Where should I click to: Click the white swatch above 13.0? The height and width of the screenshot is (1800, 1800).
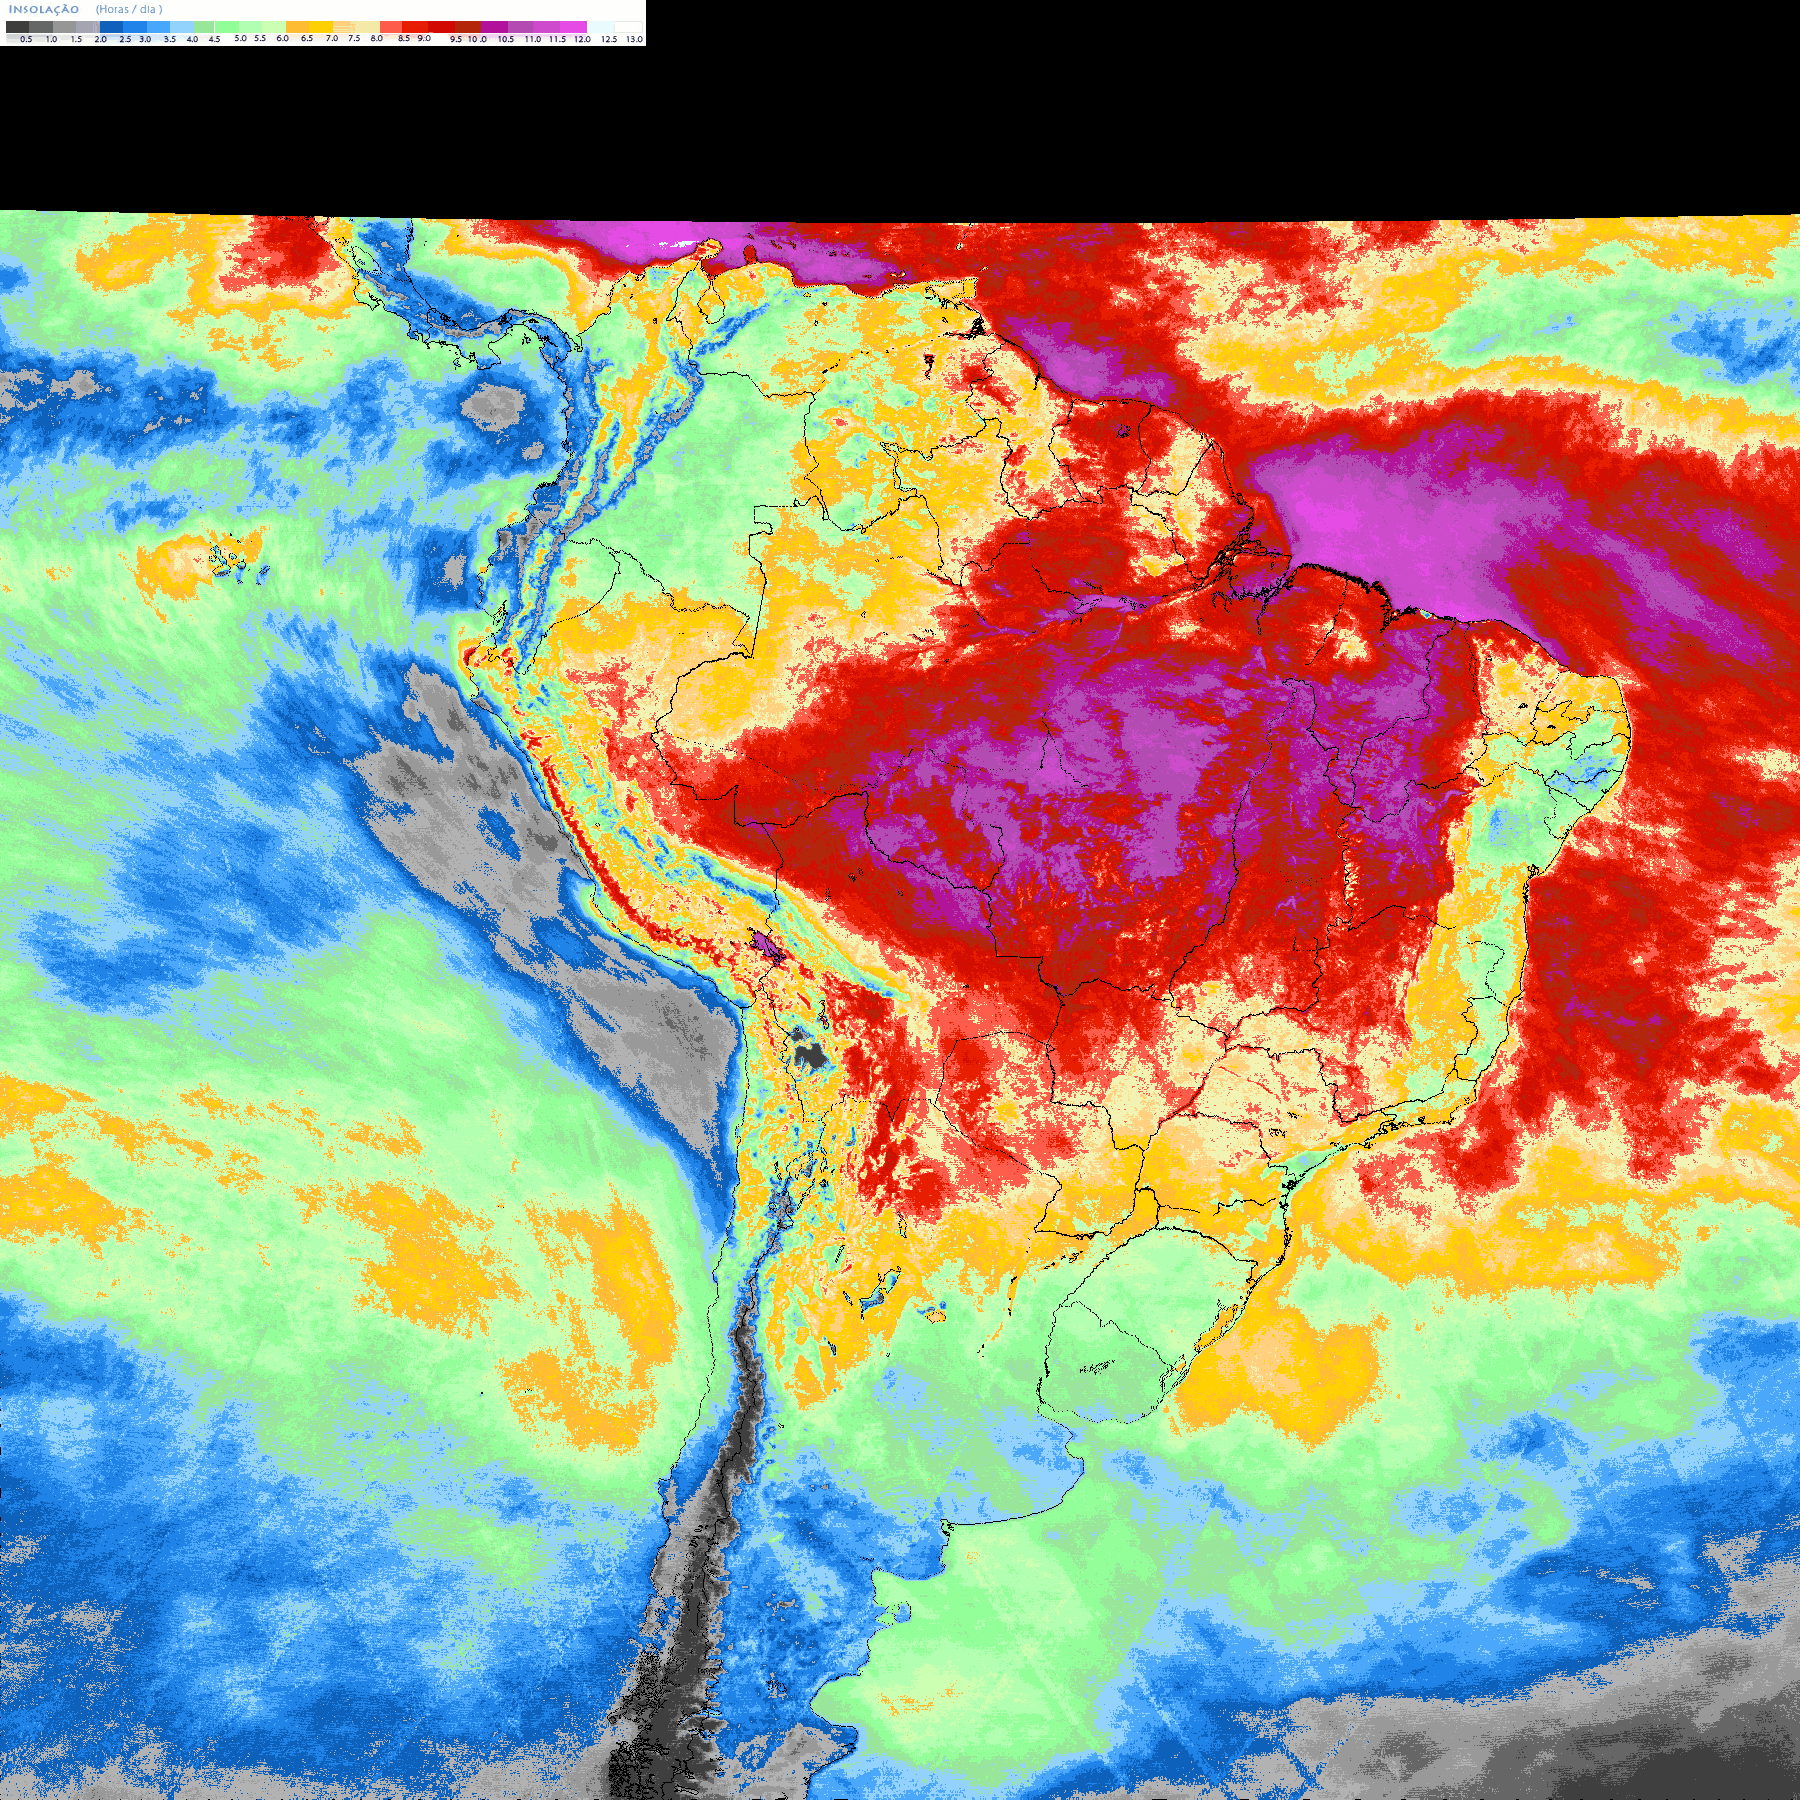point(628,27)
